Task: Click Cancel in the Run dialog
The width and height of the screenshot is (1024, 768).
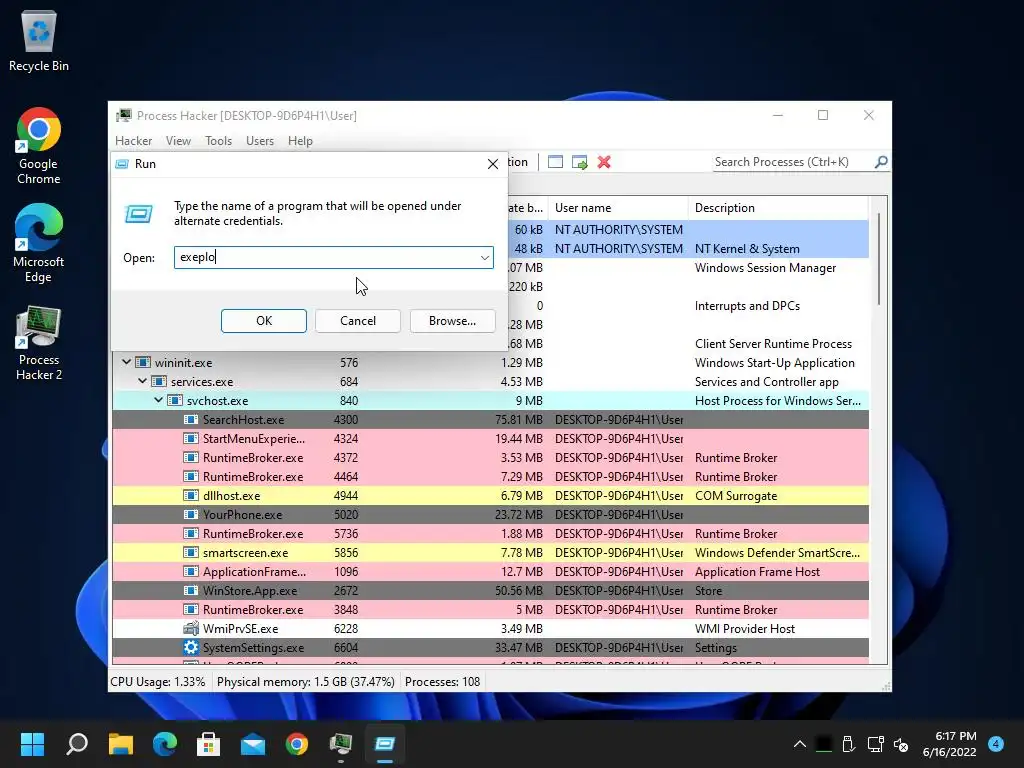Action: click(x=358, y=321)
